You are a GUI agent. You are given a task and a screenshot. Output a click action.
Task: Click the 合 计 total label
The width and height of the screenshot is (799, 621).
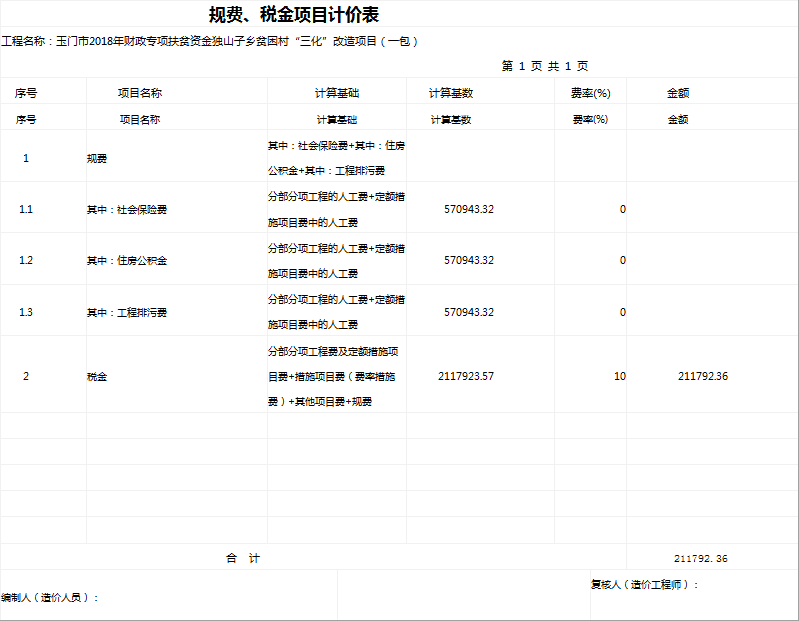tap(243, 558)
